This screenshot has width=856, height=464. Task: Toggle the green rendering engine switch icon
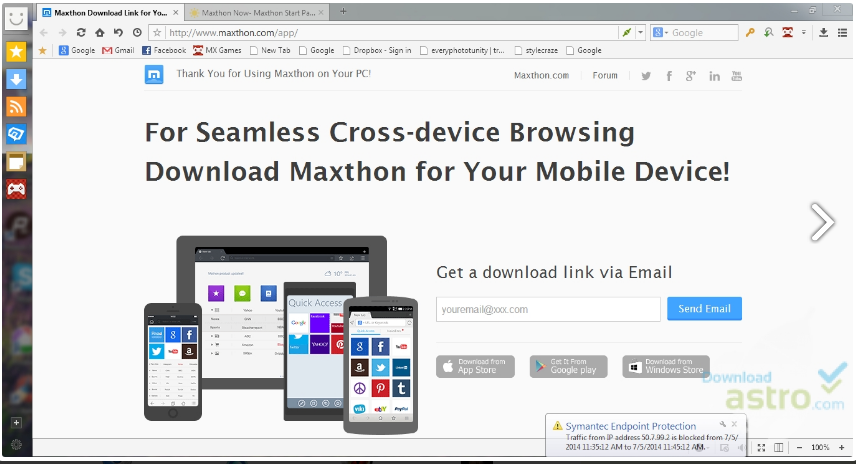pos(627,33)
